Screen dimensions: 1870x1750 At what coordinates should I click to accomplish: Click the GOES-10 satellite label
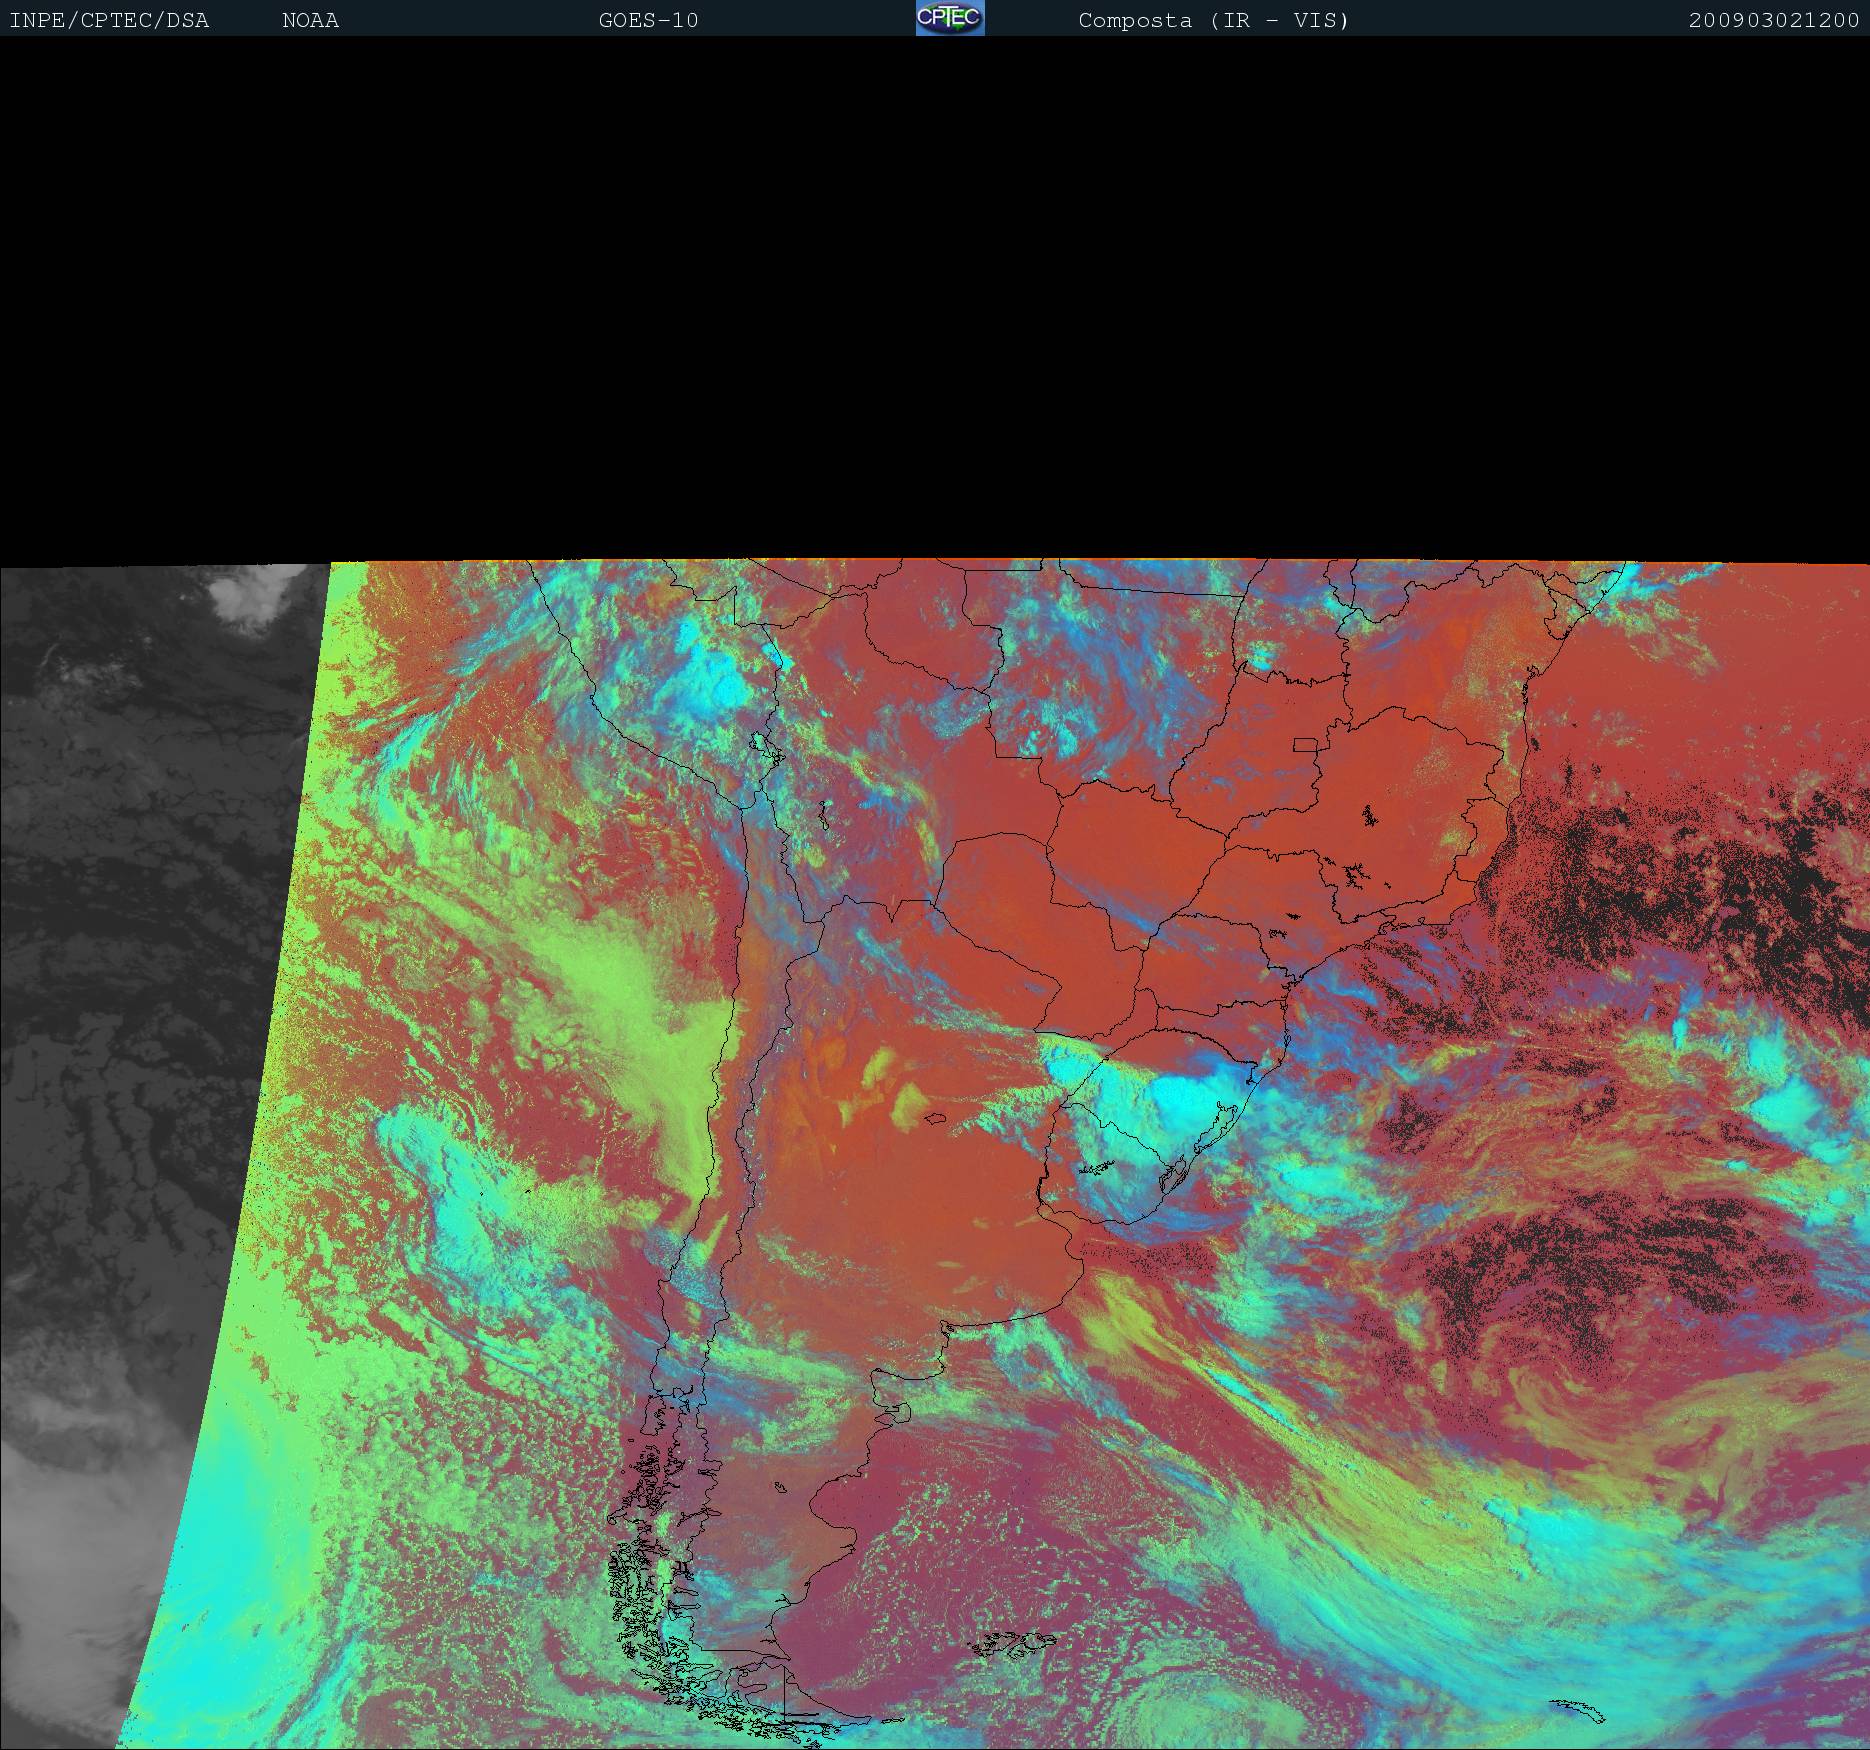coord(648,21)
